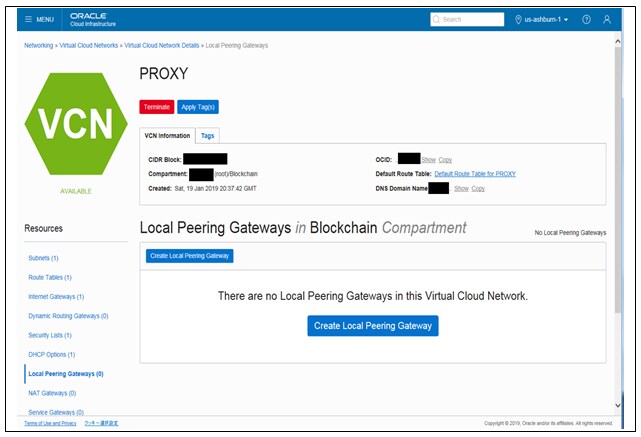Open Subnets (1) resource
This screenshot has width=641, height=437.
(x=43, y=258)
